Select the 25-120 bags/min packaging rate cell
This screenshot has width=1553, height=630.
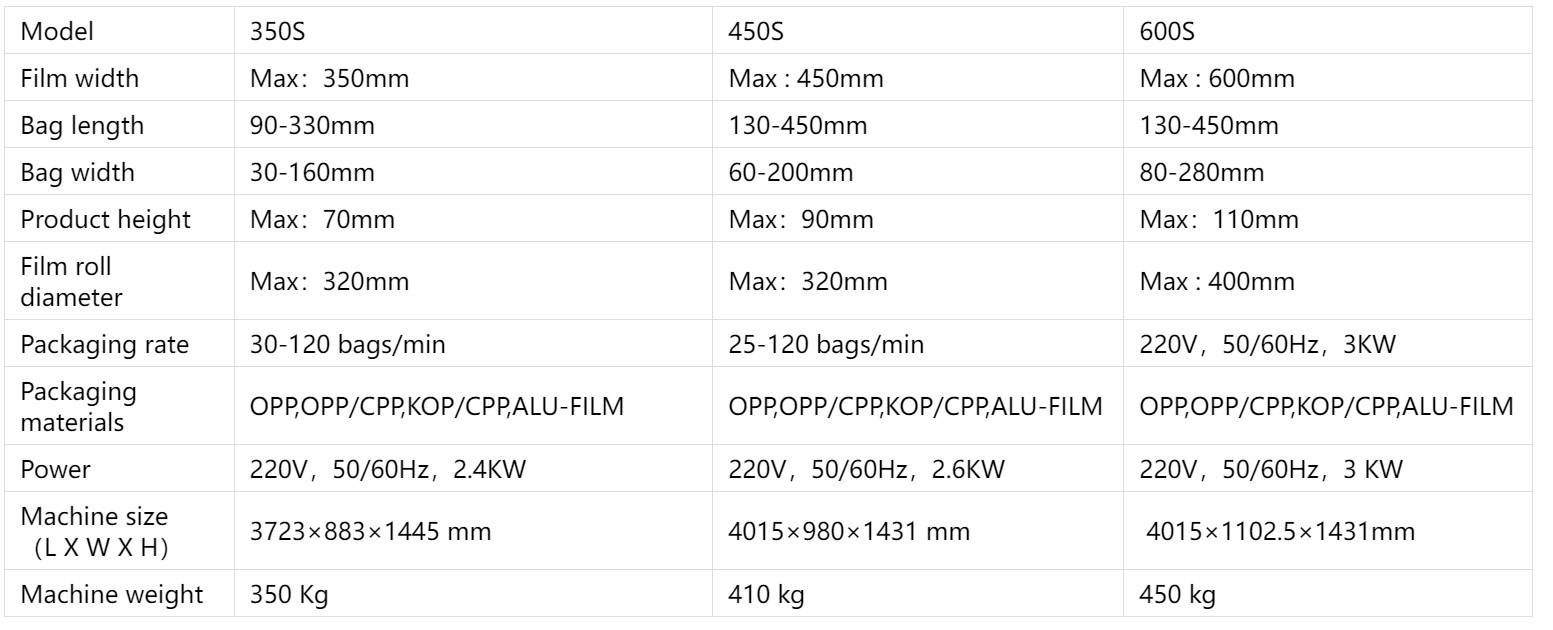click(826, 345)
